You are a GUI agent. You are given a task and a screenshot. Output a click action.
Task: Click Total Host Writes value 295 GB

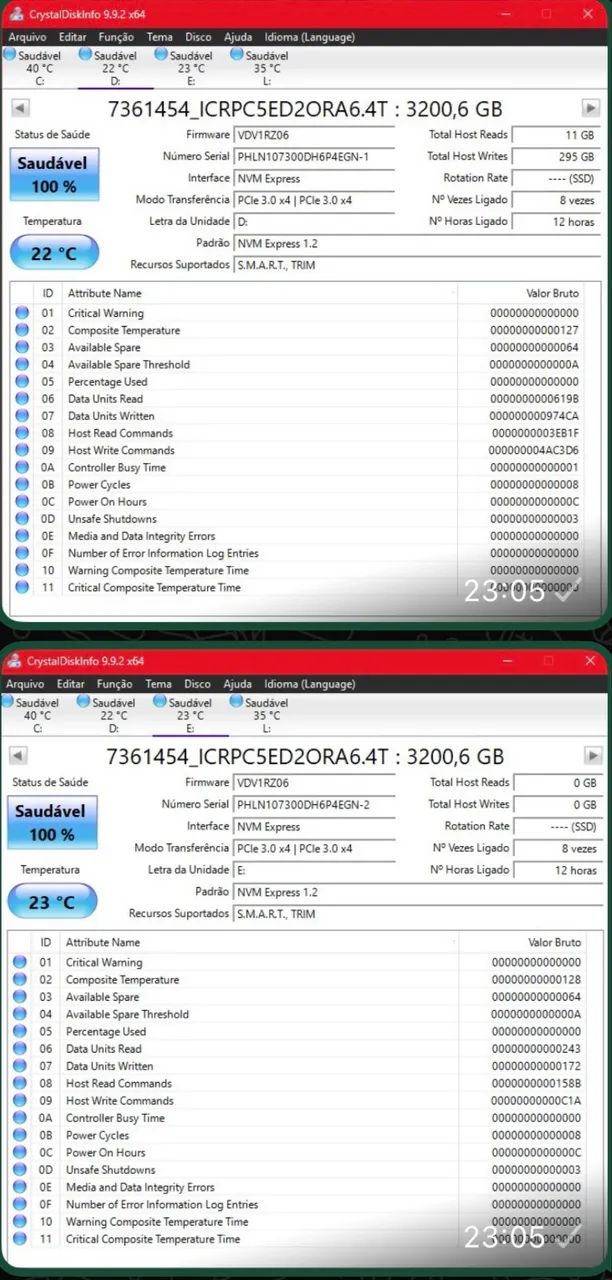(556, 157)
